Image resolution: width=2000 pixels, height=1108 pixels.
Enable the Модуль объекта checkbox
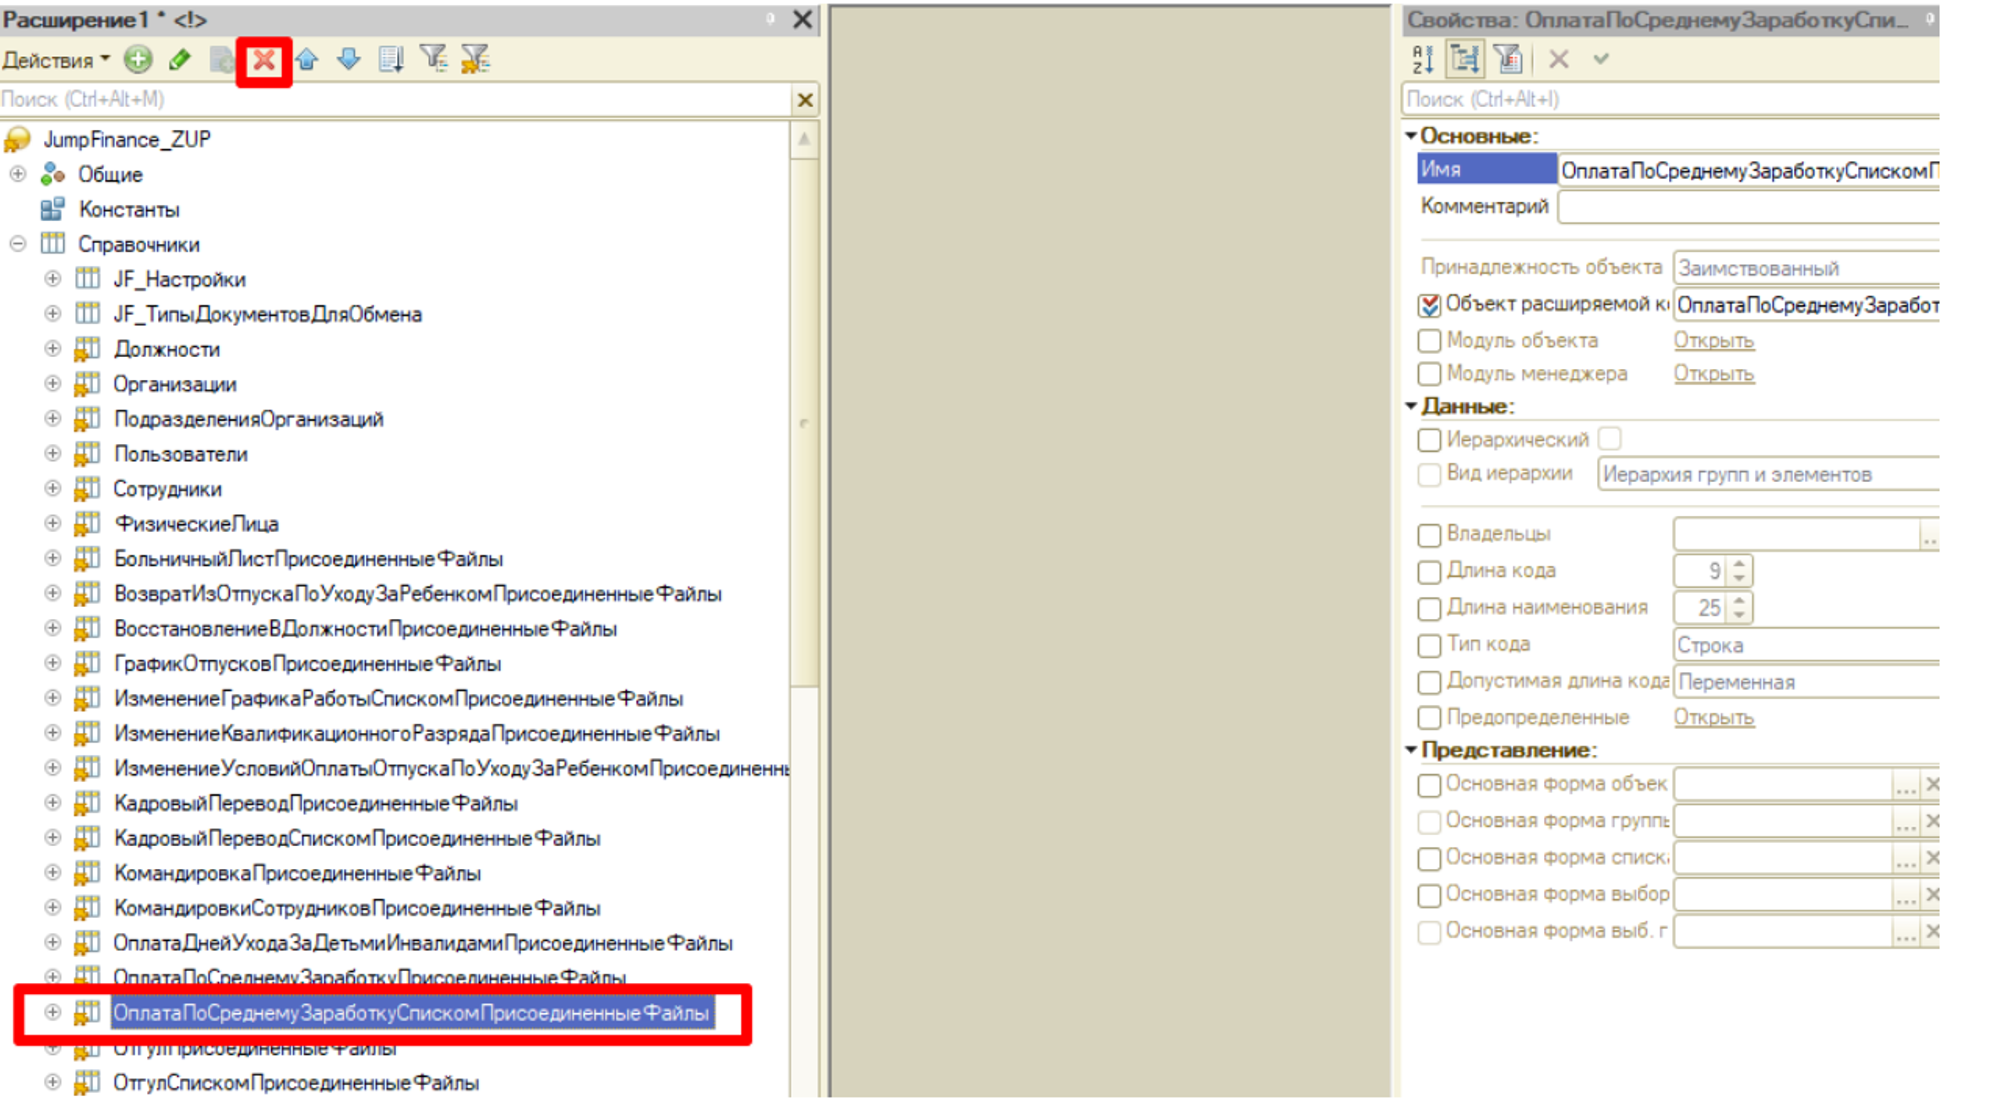[1429, 341]
